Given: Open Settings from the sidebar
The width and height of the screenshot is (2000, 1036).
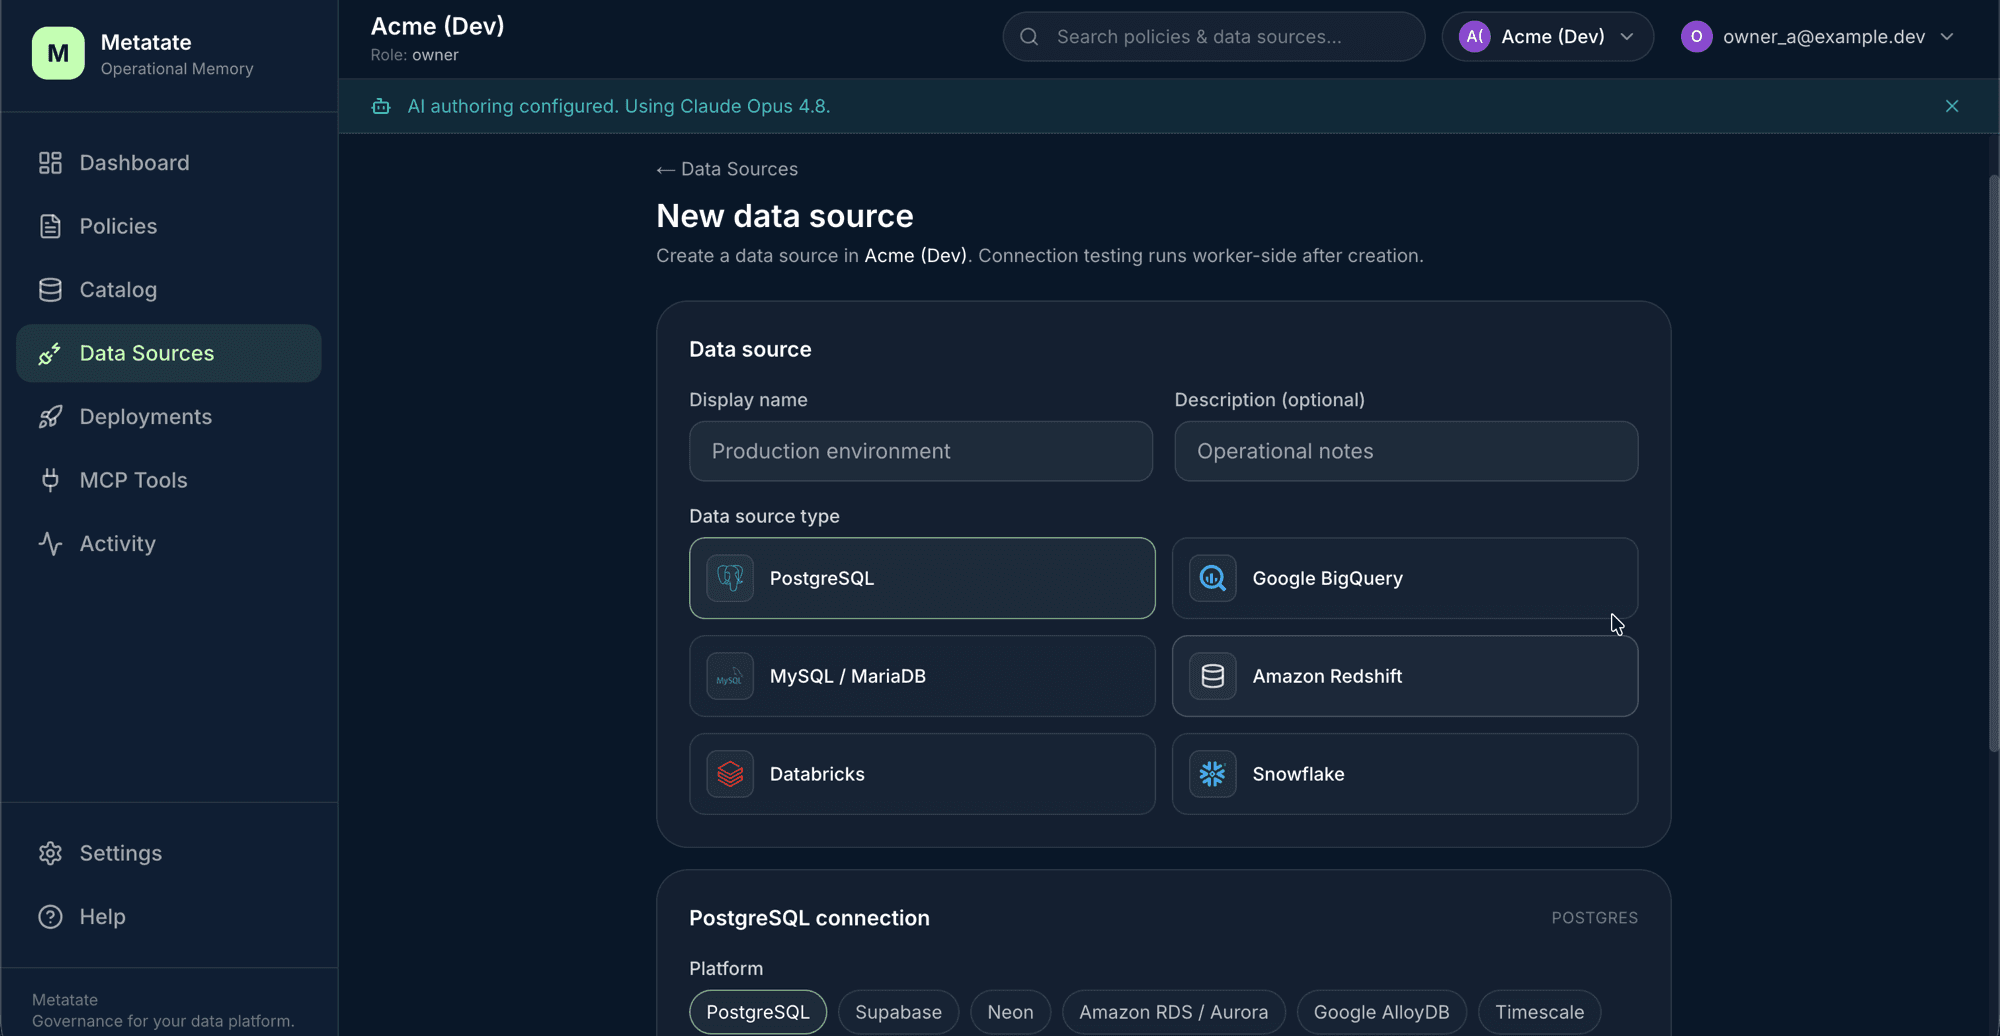Looking at the screenshot, I should (x=169, y=853).
